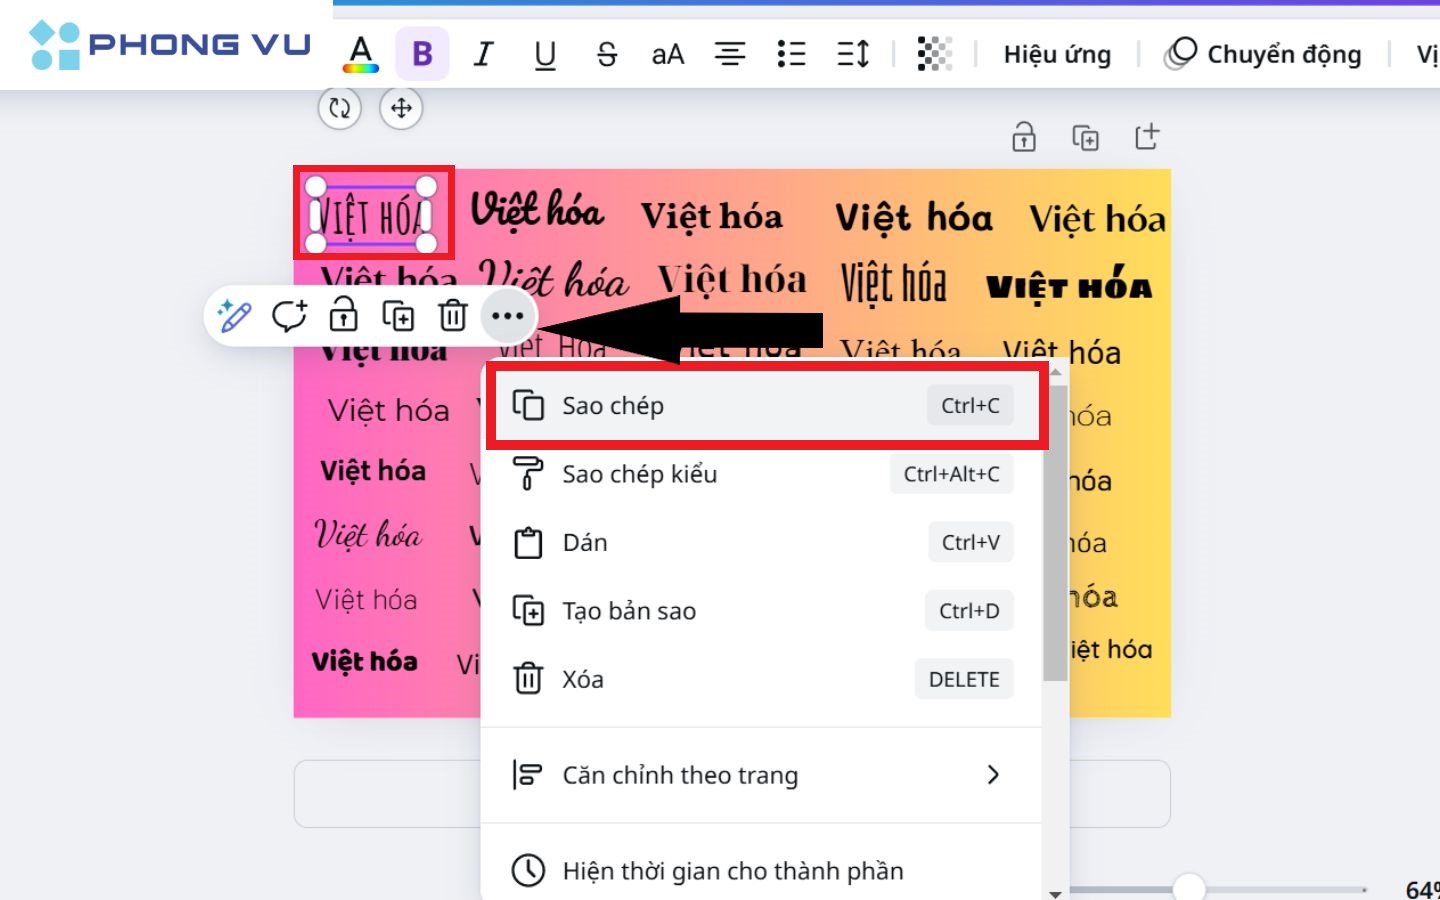The height and width of the screenshot is (900, 1440).
Task: Click the clipboard paste icon
Action: (x=528, y=543)
